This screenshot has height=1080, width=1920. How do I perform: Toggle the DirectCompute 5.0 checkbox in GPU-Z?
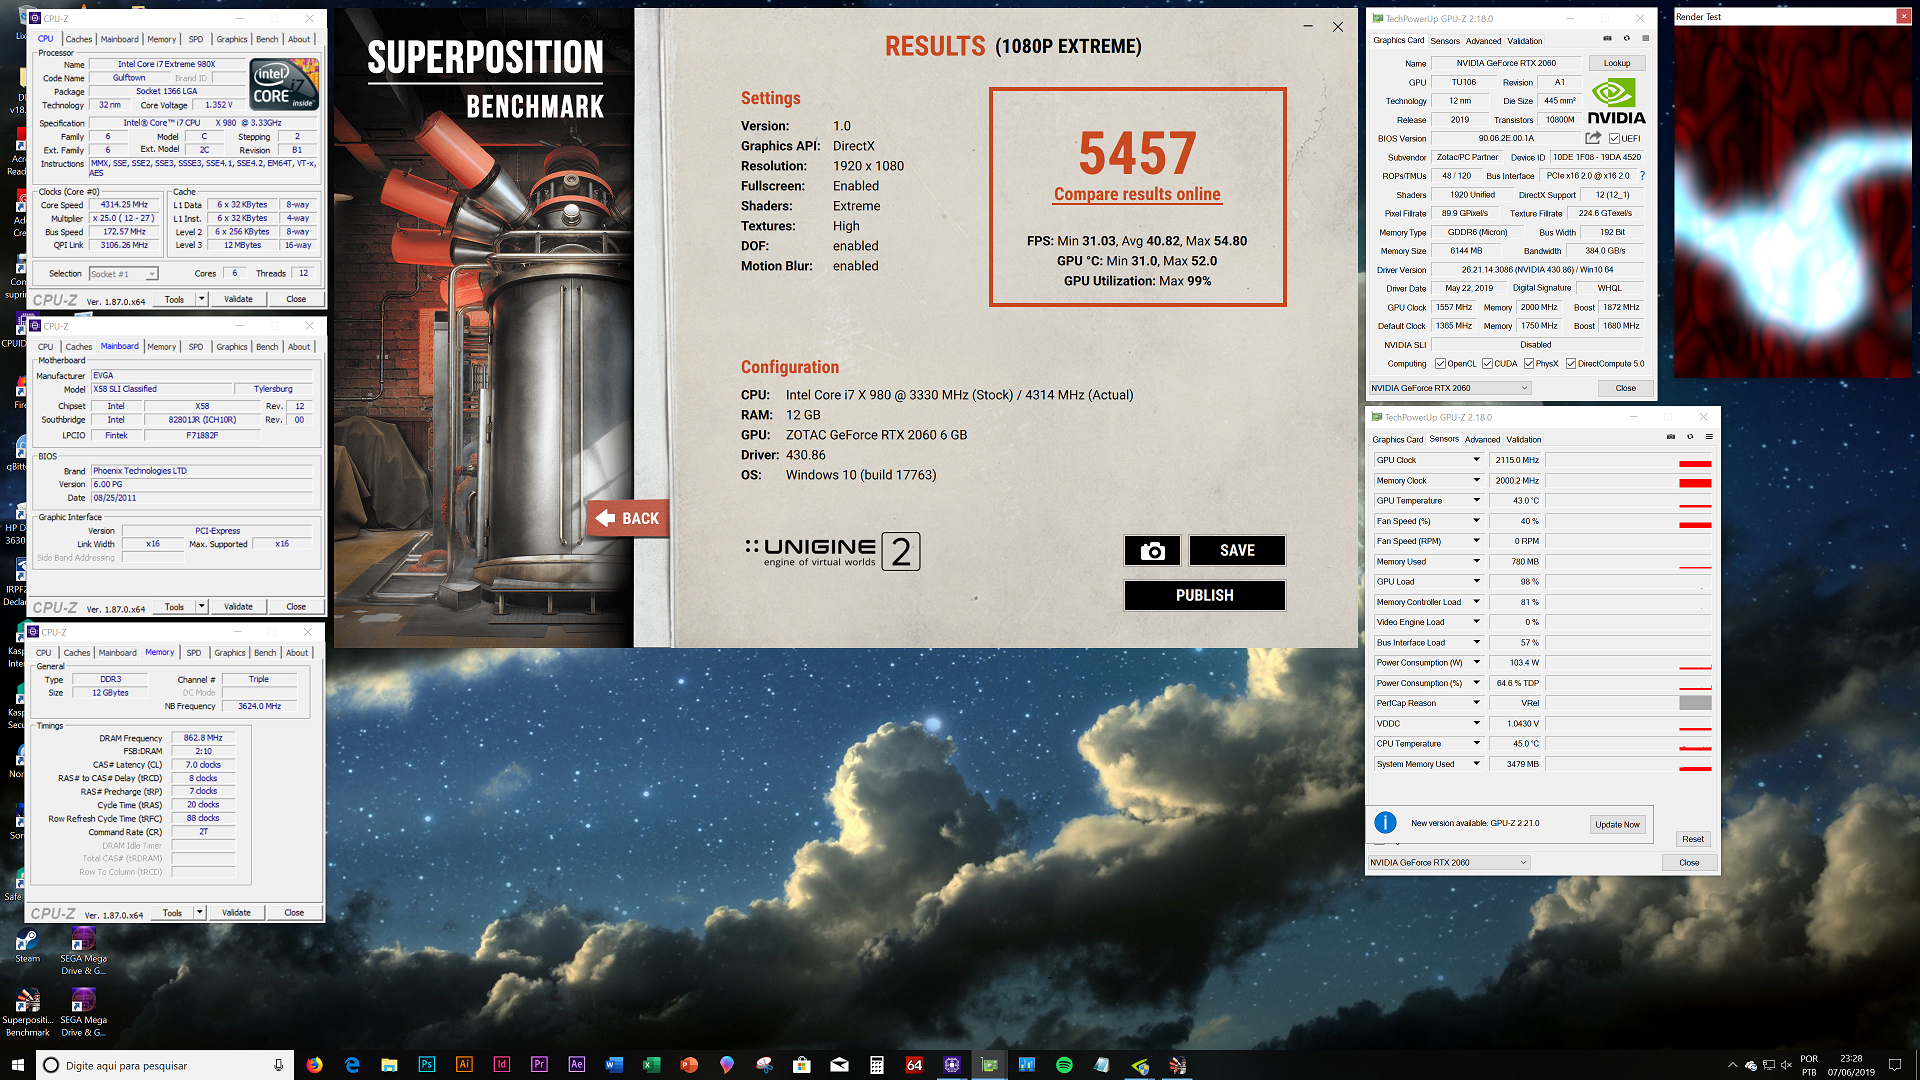tap(1571, 364)
